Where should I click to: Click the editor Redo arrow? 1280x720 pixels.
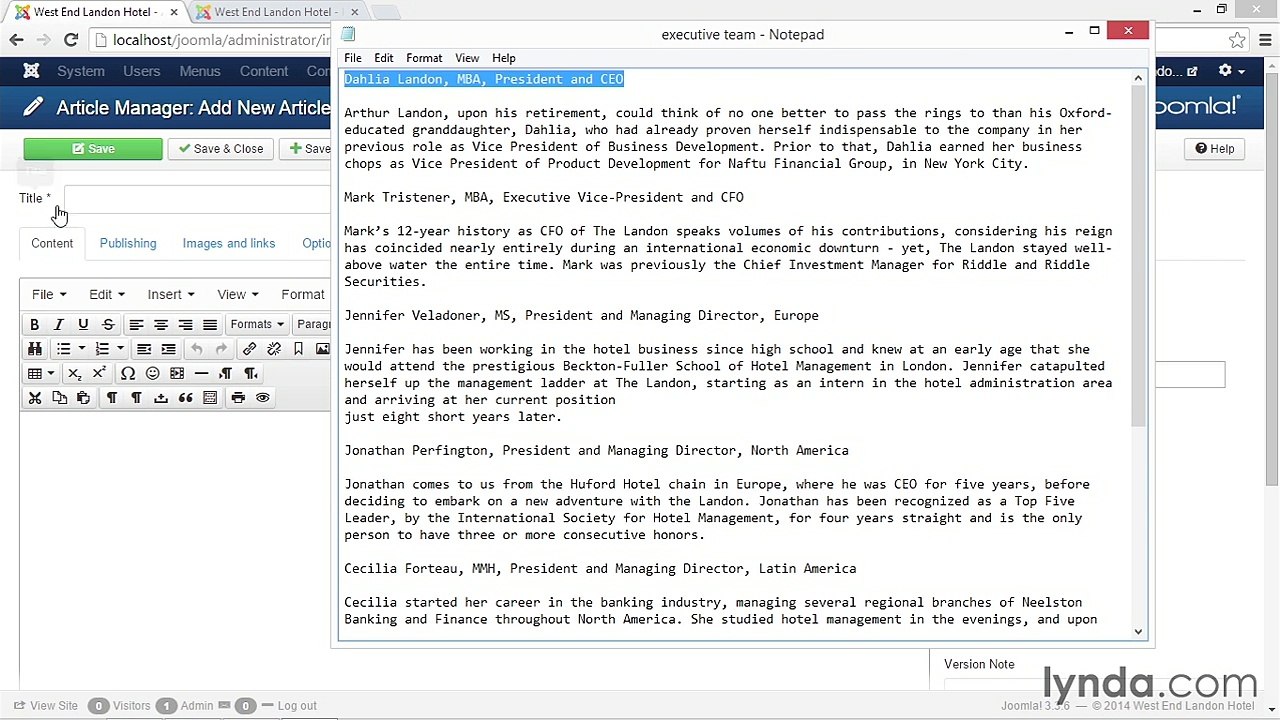click(x=221, y=349)
